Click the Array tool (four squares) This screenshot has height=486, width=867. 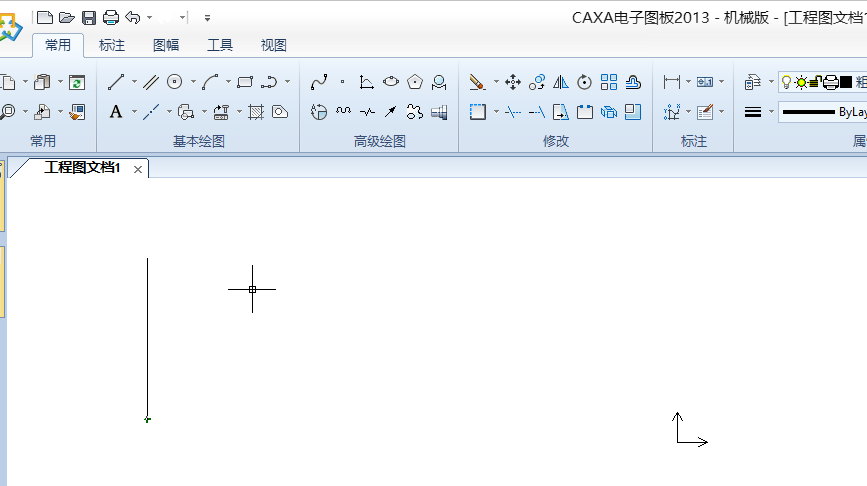(x=609, y=82)
